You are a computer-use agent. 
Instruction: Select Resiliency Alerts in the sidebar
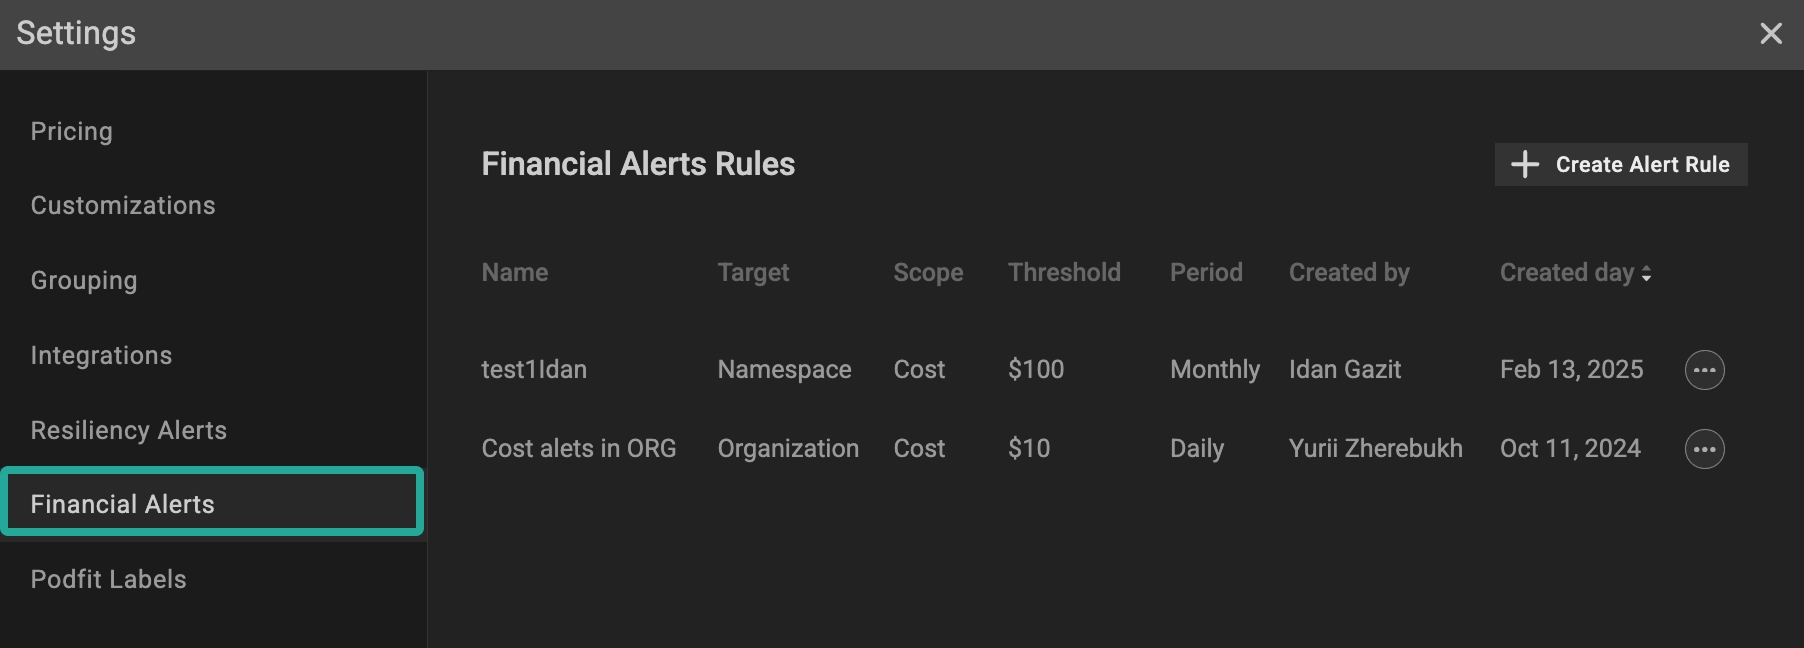[129, 431]
